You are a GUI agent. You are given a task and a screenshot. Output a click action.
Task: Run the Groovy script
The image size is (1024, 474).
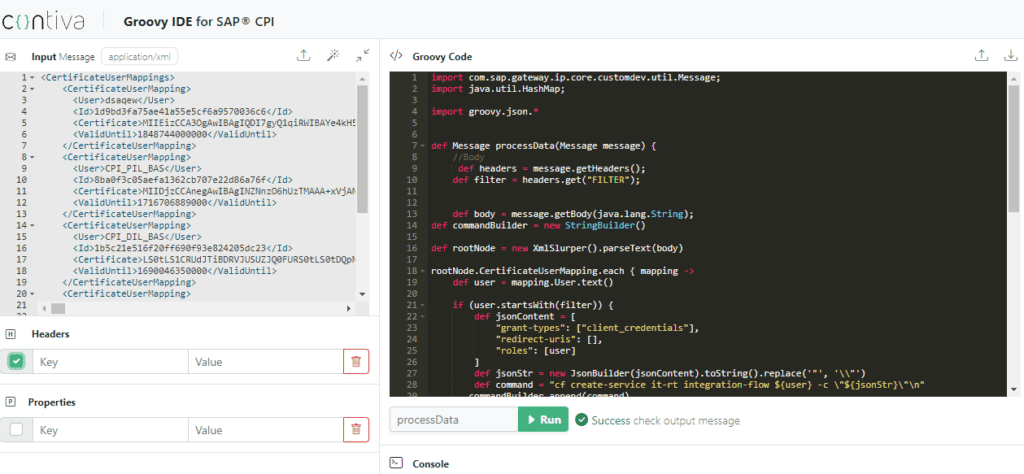(x=543, y=419)
